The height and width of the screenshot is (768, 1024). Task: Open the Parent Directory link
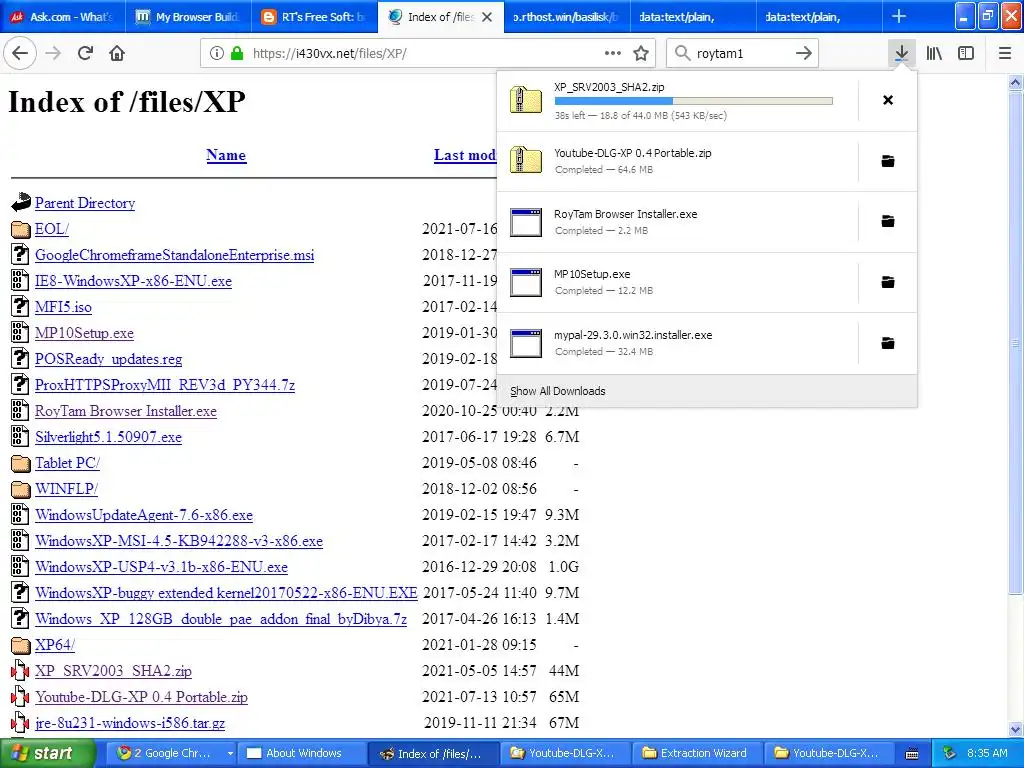coord(85,203)
